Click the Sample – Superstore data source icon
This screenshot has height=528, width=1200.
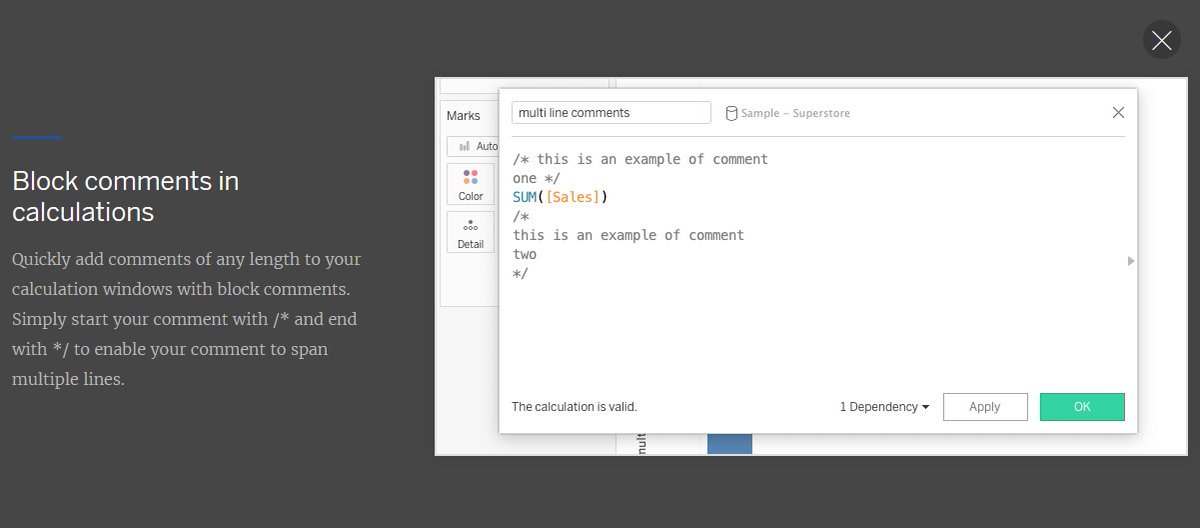pos(731,113)
